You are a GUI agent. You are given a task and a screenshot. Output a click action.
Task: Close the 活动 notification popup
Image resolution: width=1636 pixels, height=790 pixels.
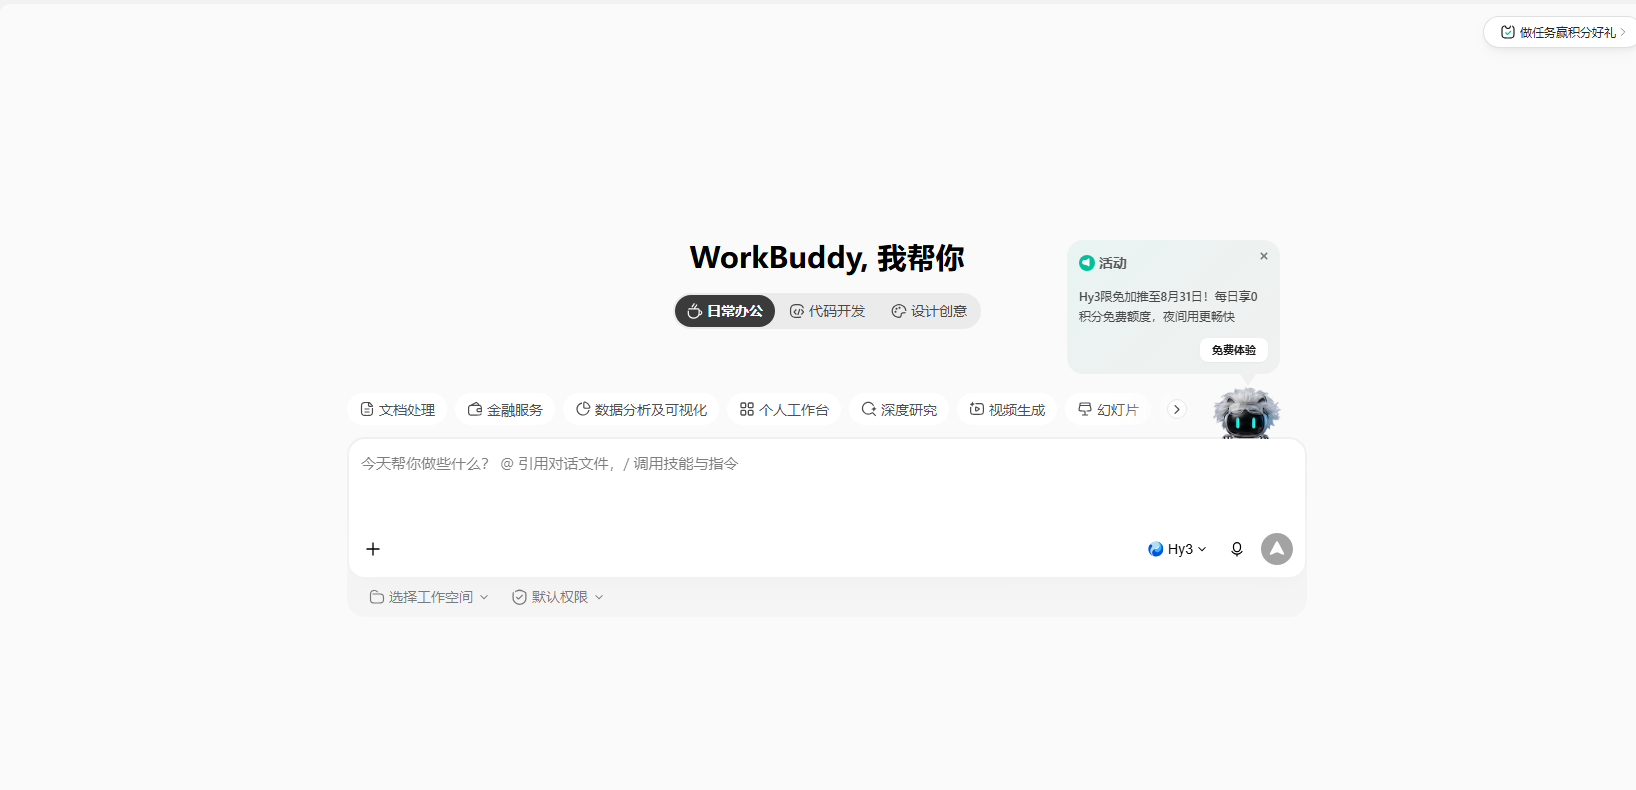tap(1264, 256)
